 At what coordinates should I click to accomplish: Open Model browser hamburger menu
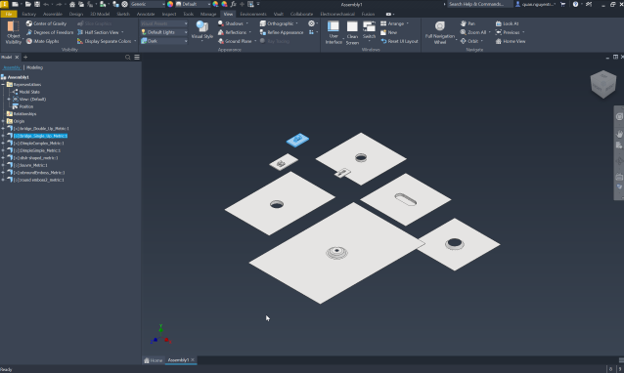coord(137,57)
